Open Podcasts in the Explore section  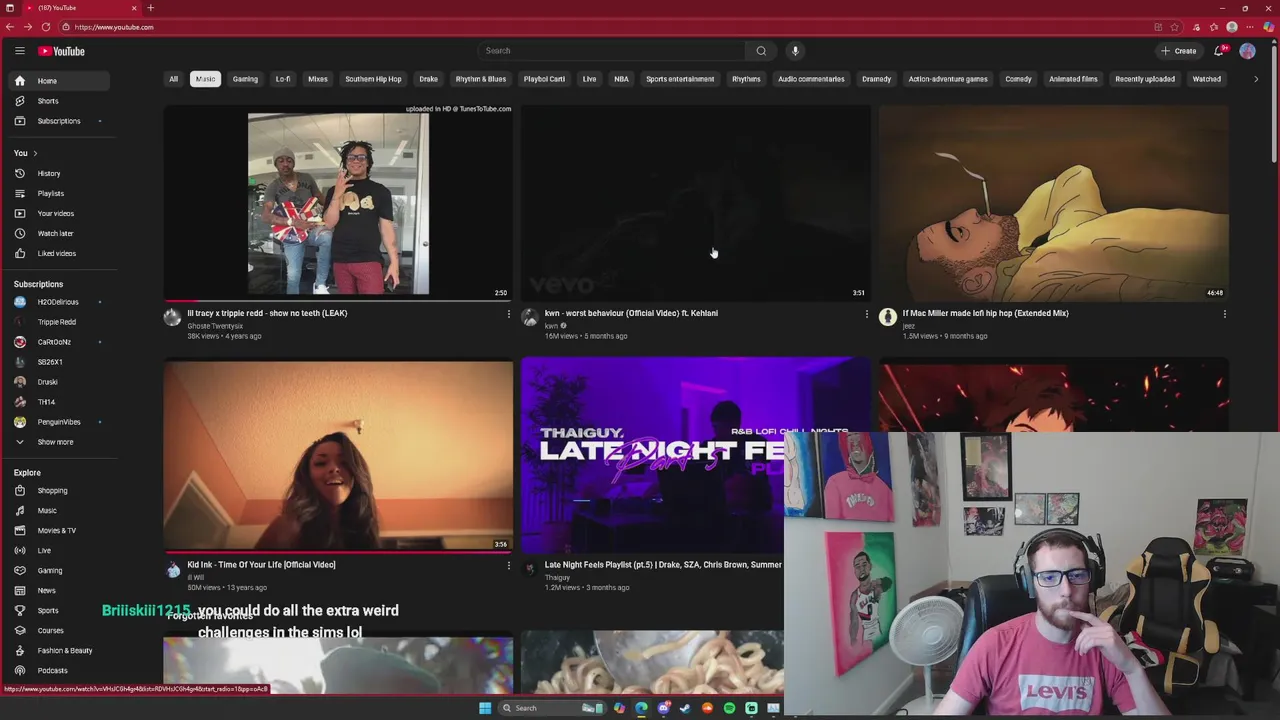[58, 670]
